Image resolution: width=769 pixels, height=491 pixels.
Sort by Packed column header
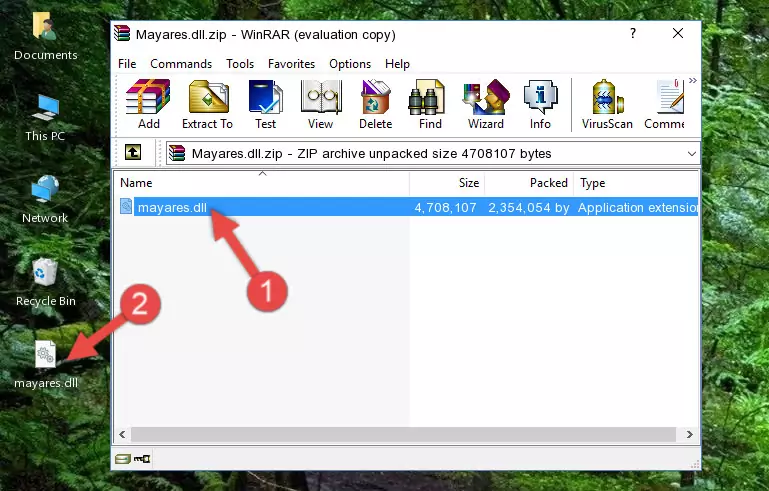[x=529, y=183]
